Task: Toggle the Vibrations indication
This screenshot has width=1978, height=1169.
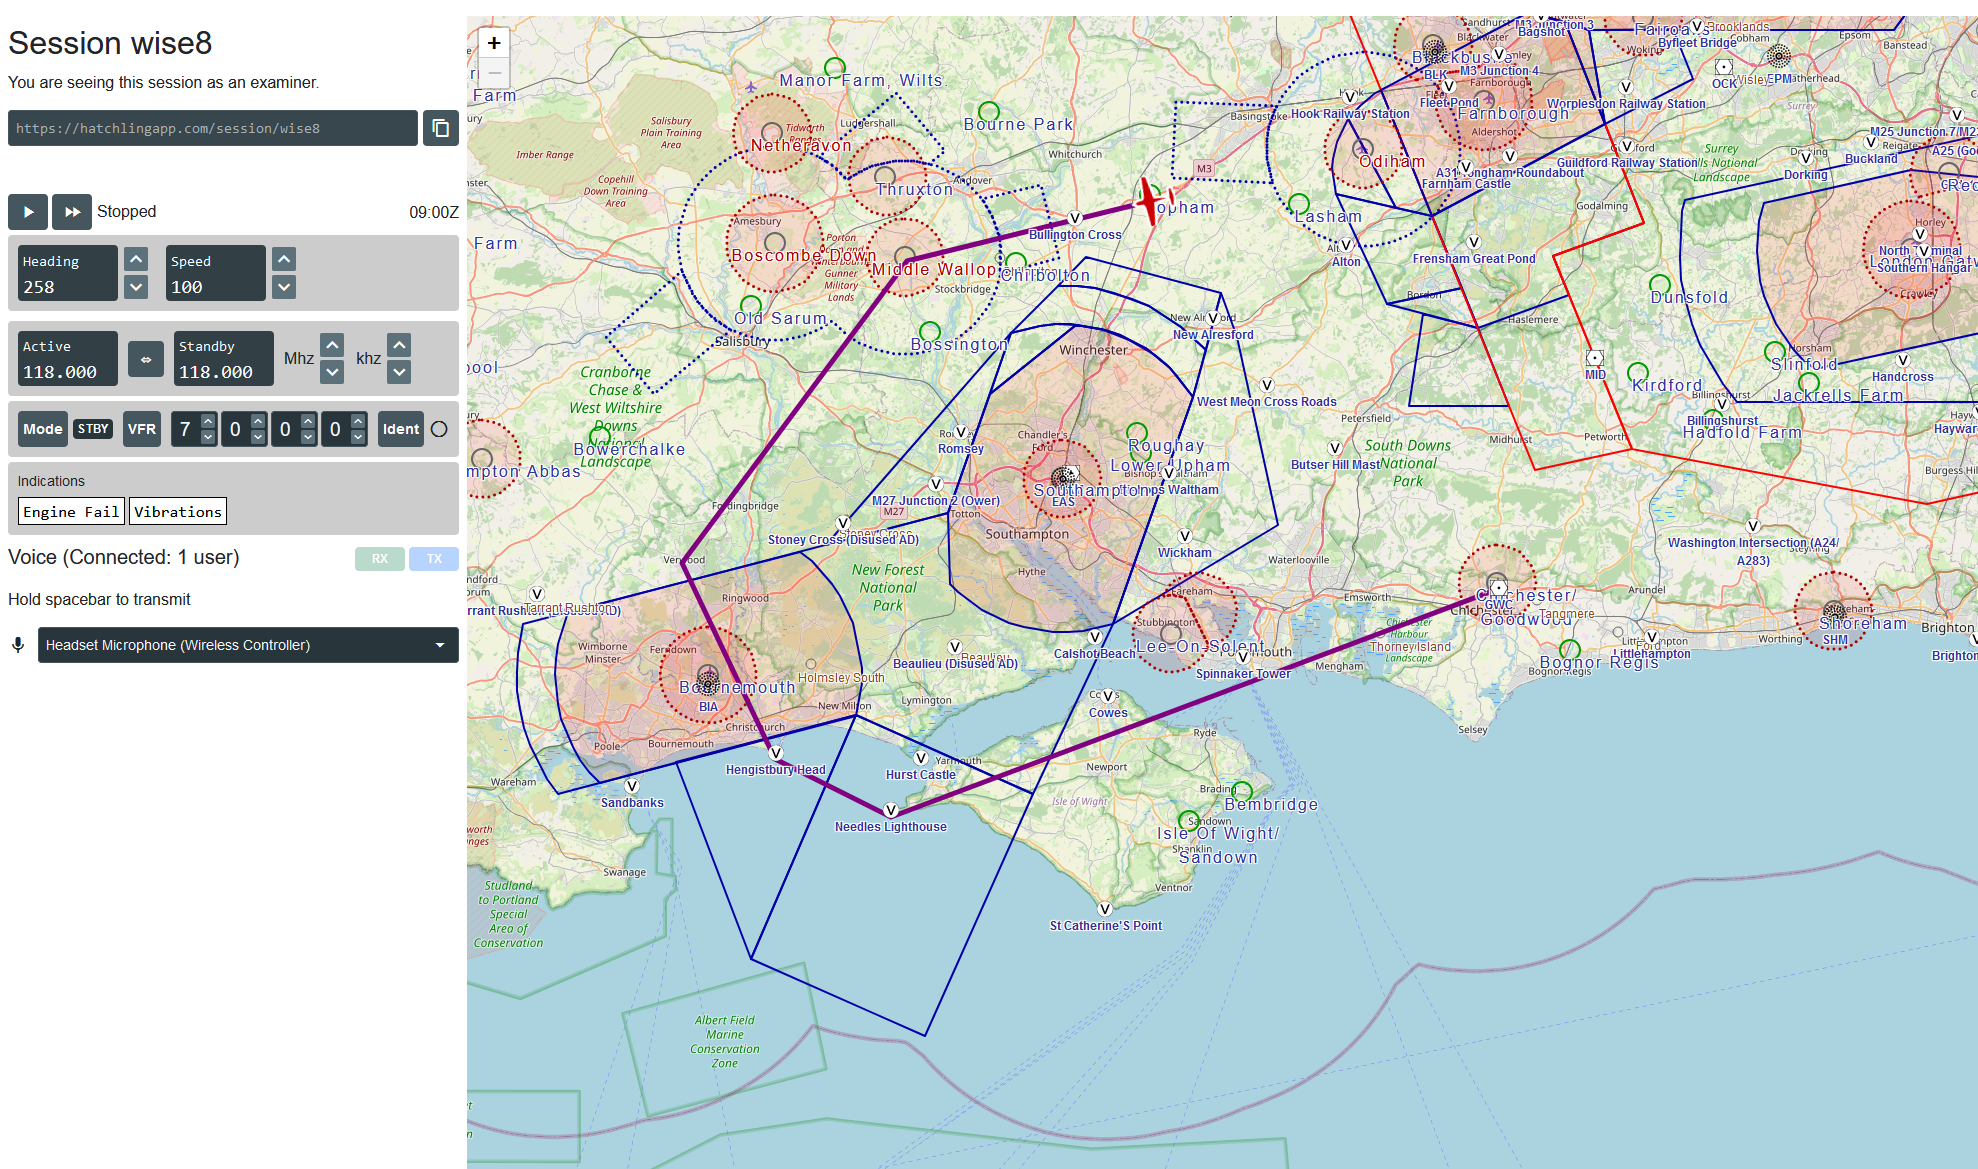Action: click(178, 512)
